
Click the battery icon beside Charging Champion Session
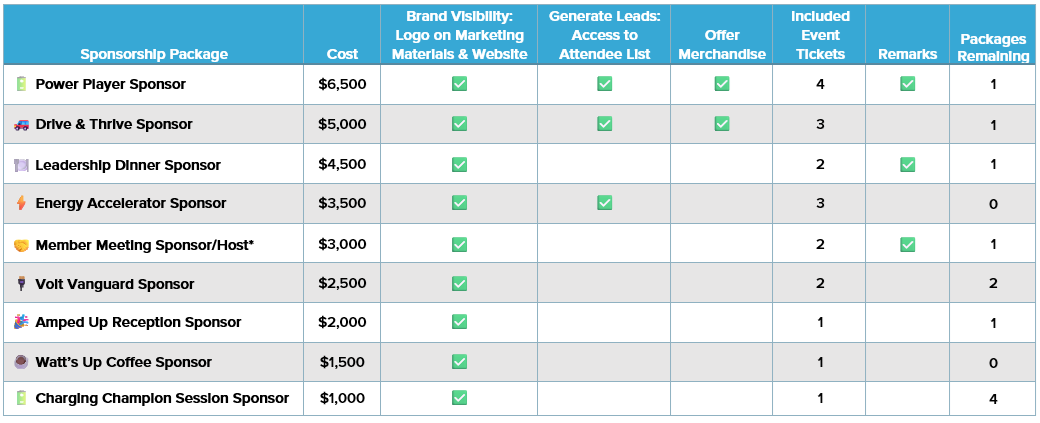(x=22, y=398)
